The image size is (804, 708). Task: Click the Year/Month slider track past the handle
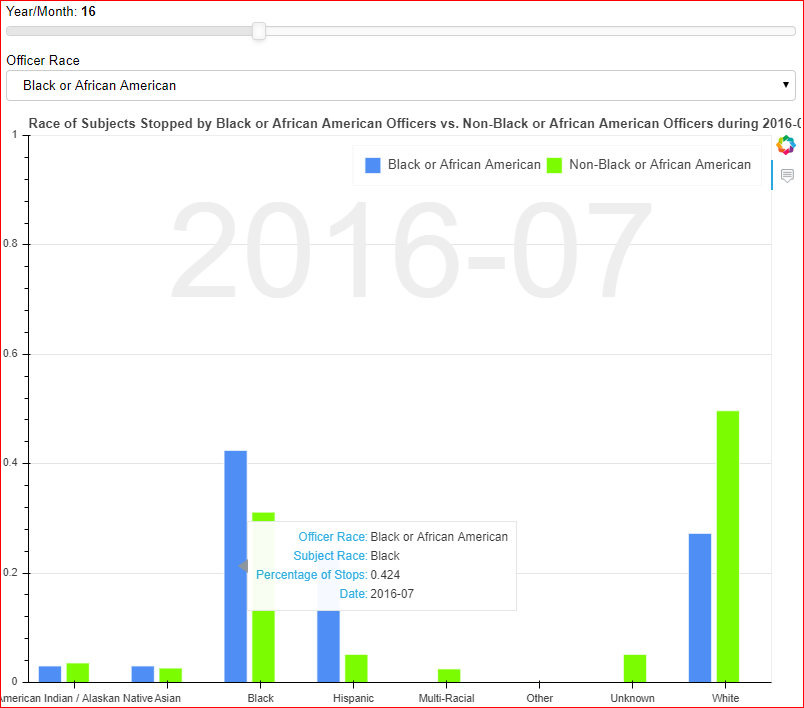(530, 31)
